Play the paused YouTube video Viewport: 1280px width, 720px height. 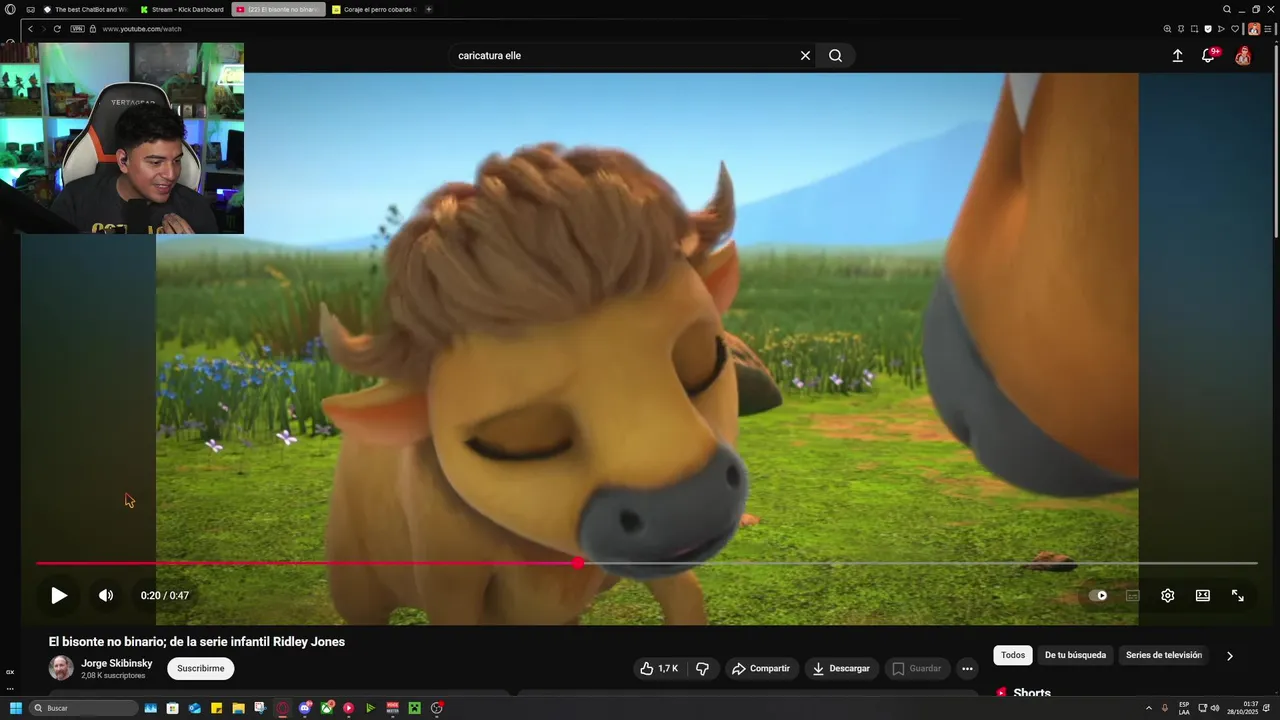(59, 595)
